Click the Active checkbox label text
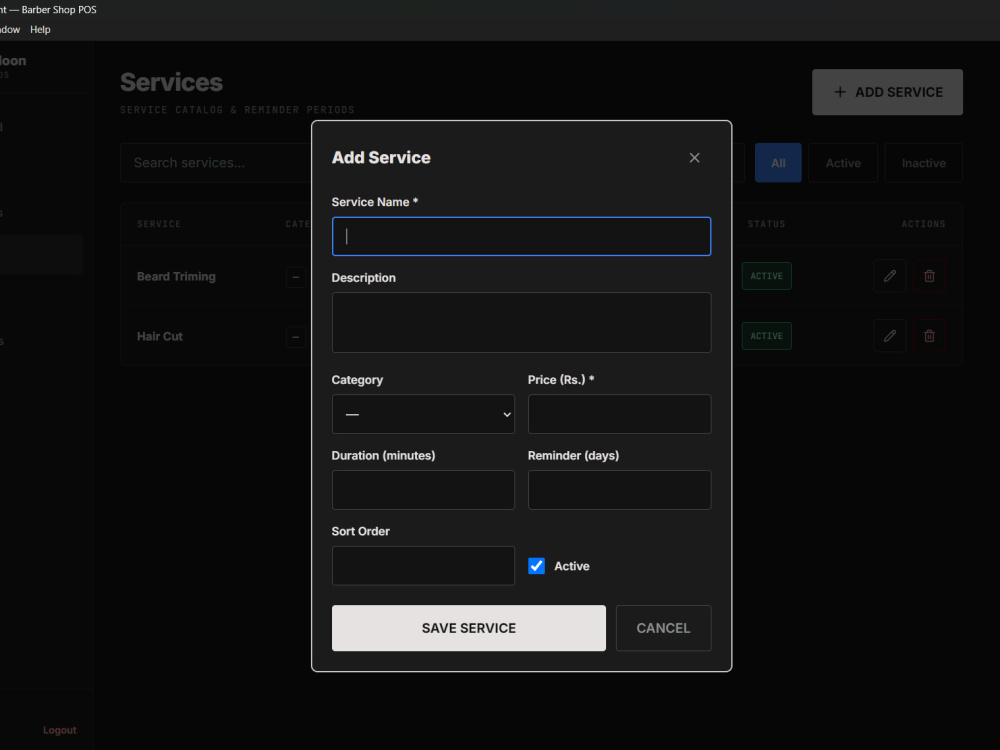 (x=571, y=566)
